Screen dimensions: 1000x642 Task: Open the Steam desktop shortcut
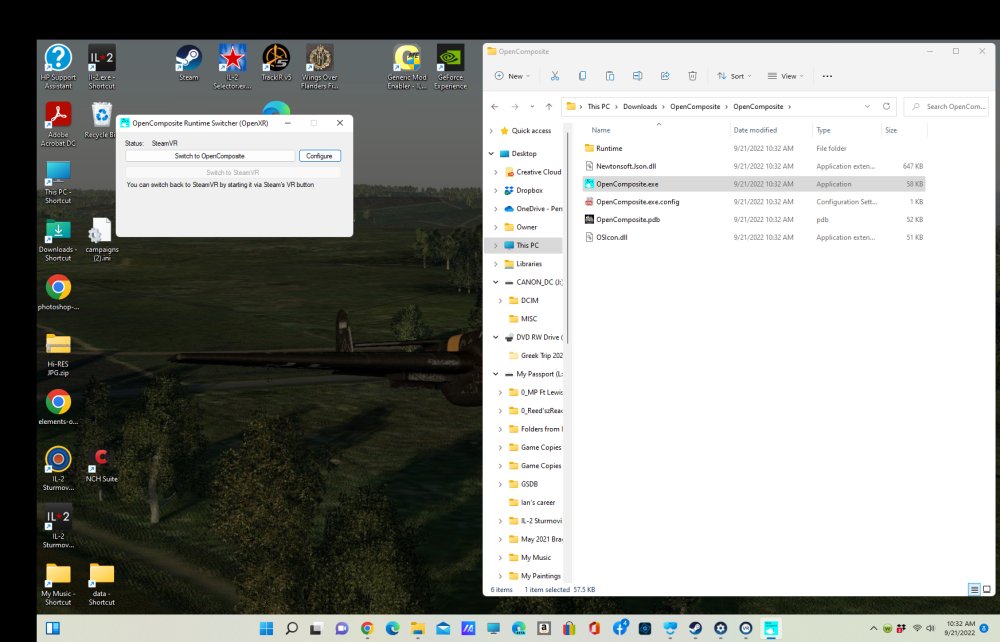pos(188,59)
